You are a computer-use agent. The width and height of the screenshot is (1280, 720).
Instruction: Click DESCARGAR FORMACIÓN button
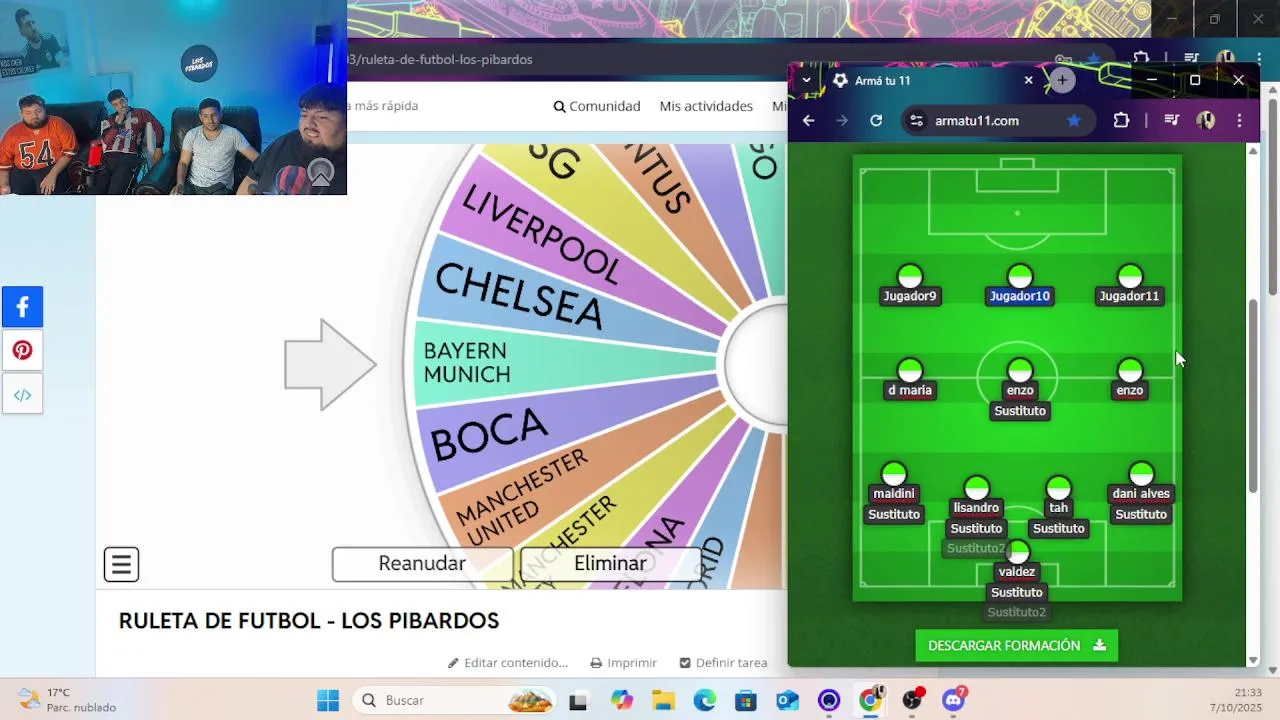1016,646
